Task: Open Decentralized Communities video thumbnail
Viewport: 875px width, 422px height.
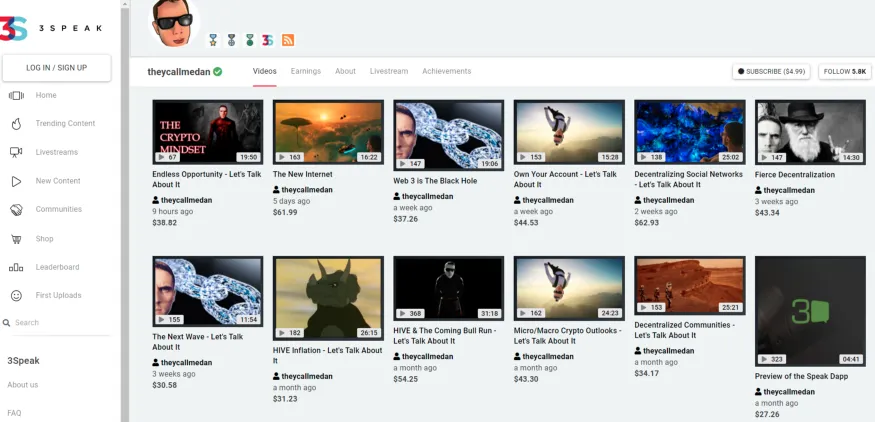Action: 690,286
